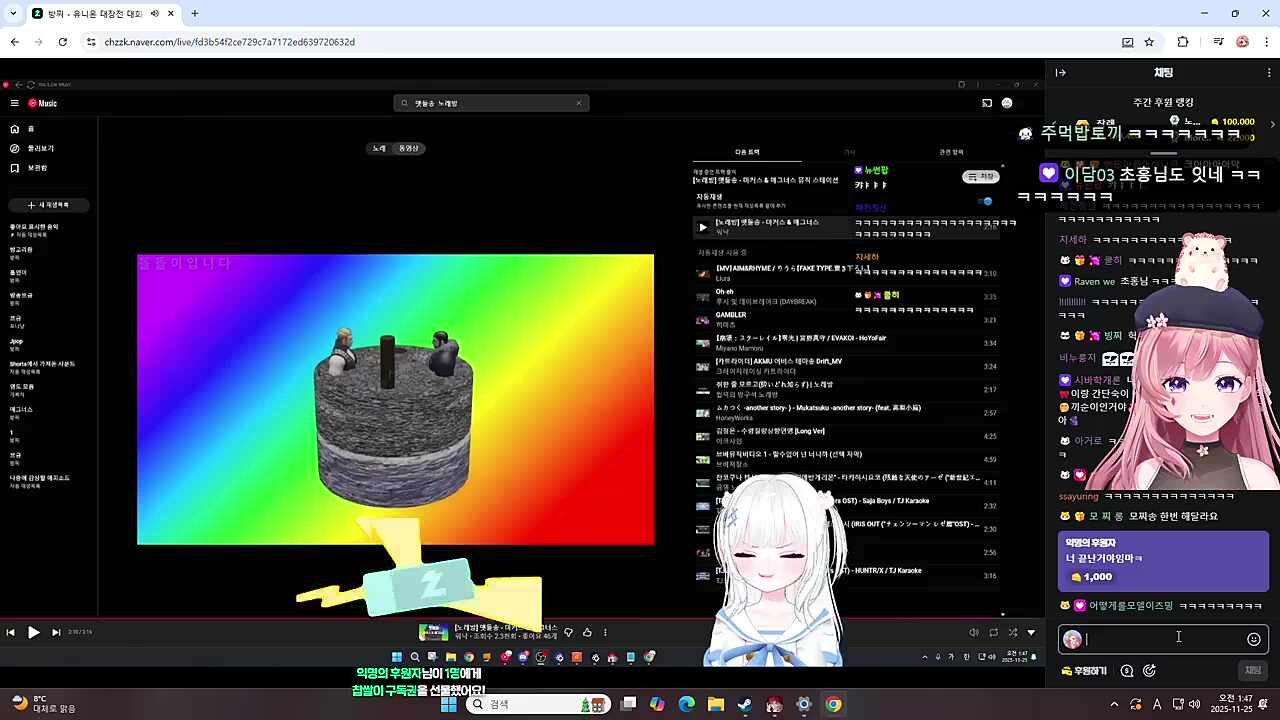Viewport: 1280px width, 720px height.
Task: Click the player volume icon
Action: [974, 632]
